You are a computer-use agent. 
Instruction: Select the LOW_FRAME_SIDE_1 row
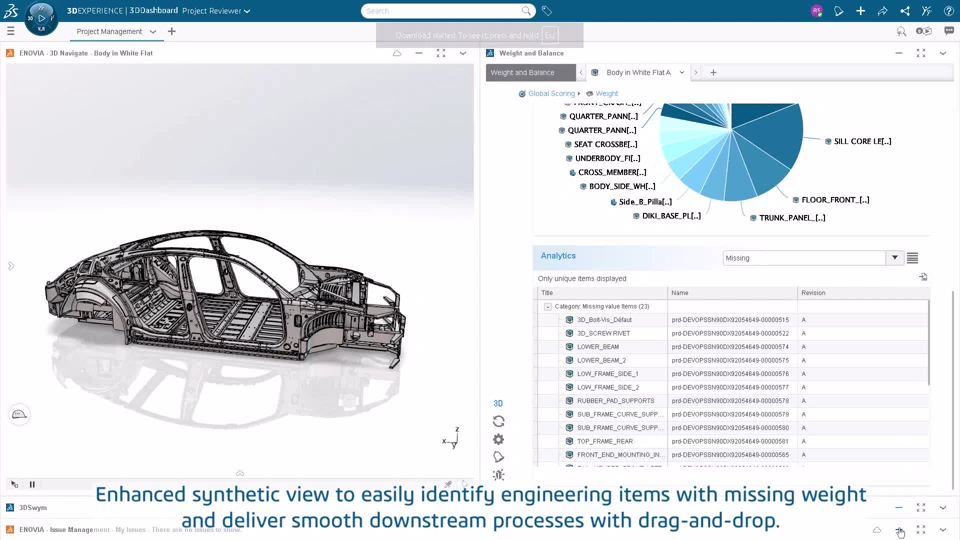(x=733, y=373)
